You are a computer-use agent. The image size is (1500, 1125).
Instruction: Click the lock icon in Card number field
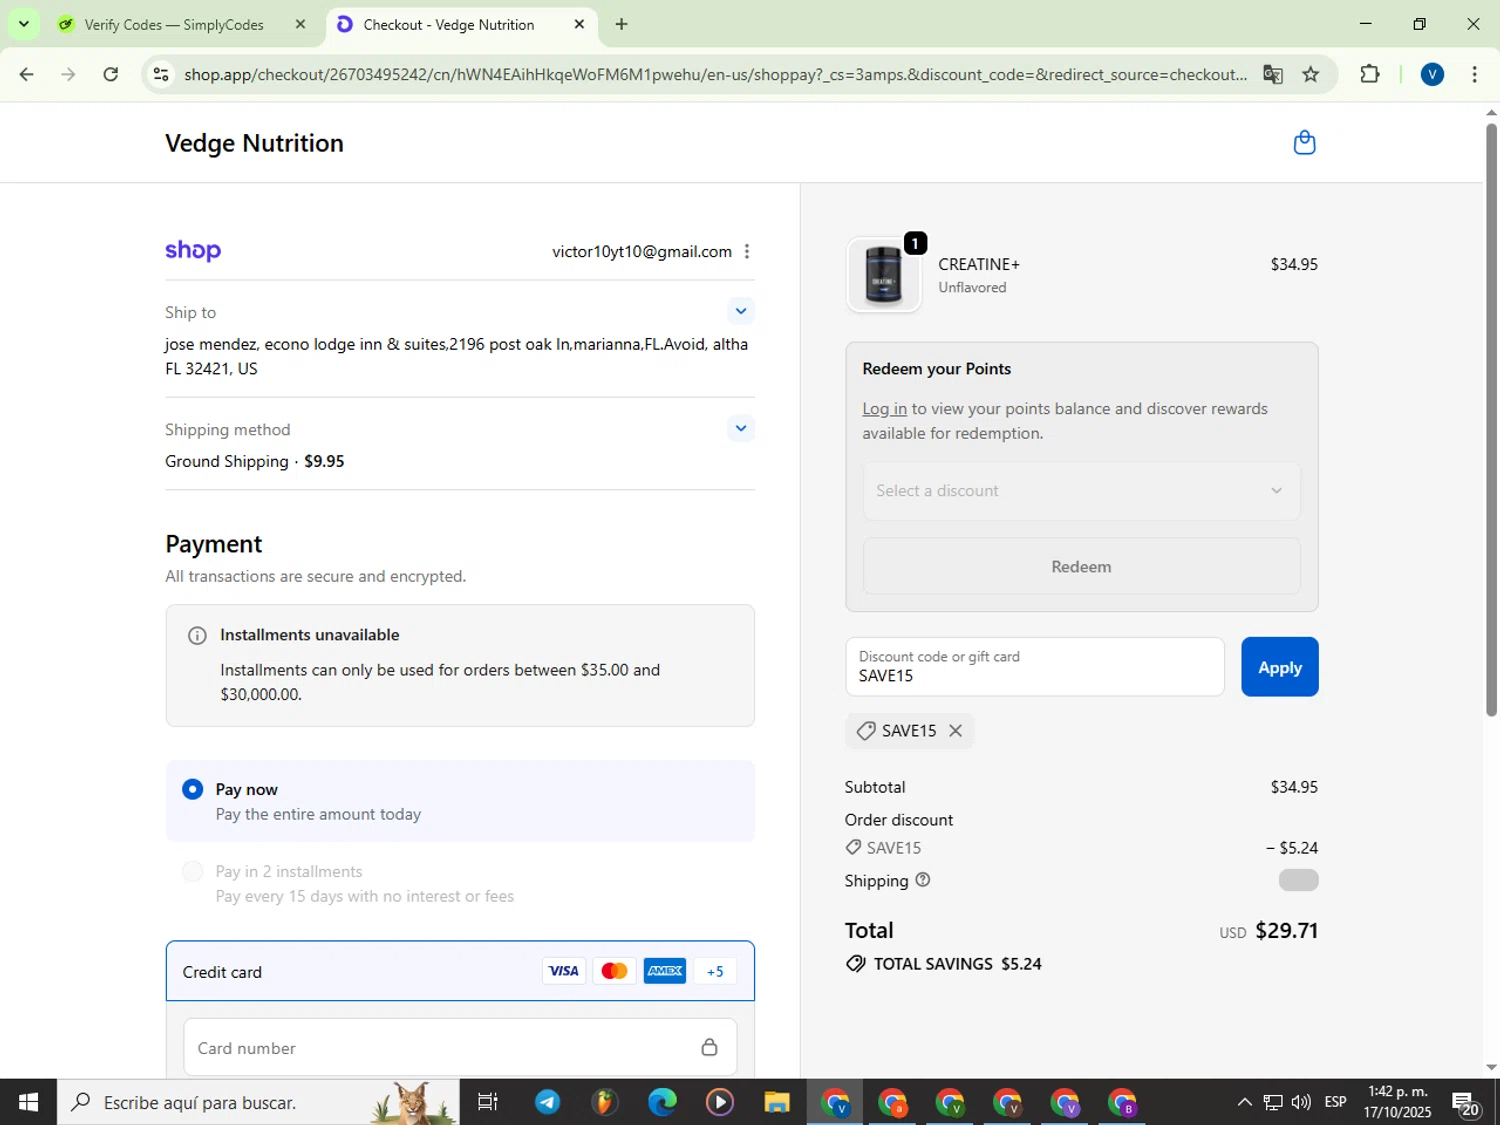click(x=709, y=1047)
